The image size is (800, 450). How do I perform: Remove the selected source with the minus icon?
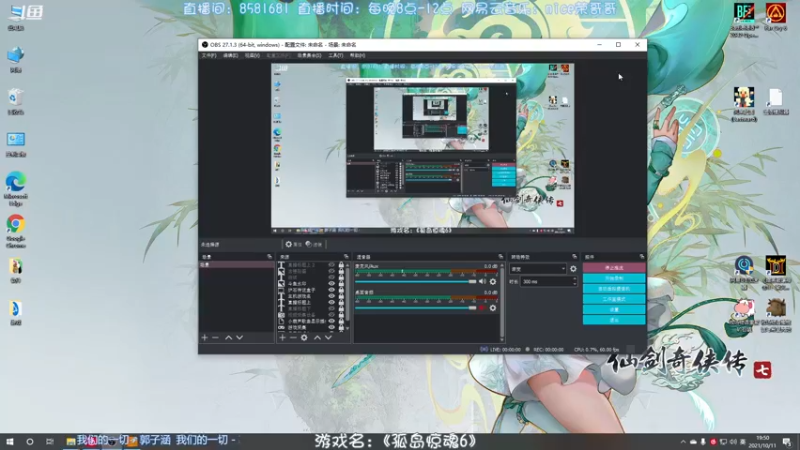tap(293, 338)
